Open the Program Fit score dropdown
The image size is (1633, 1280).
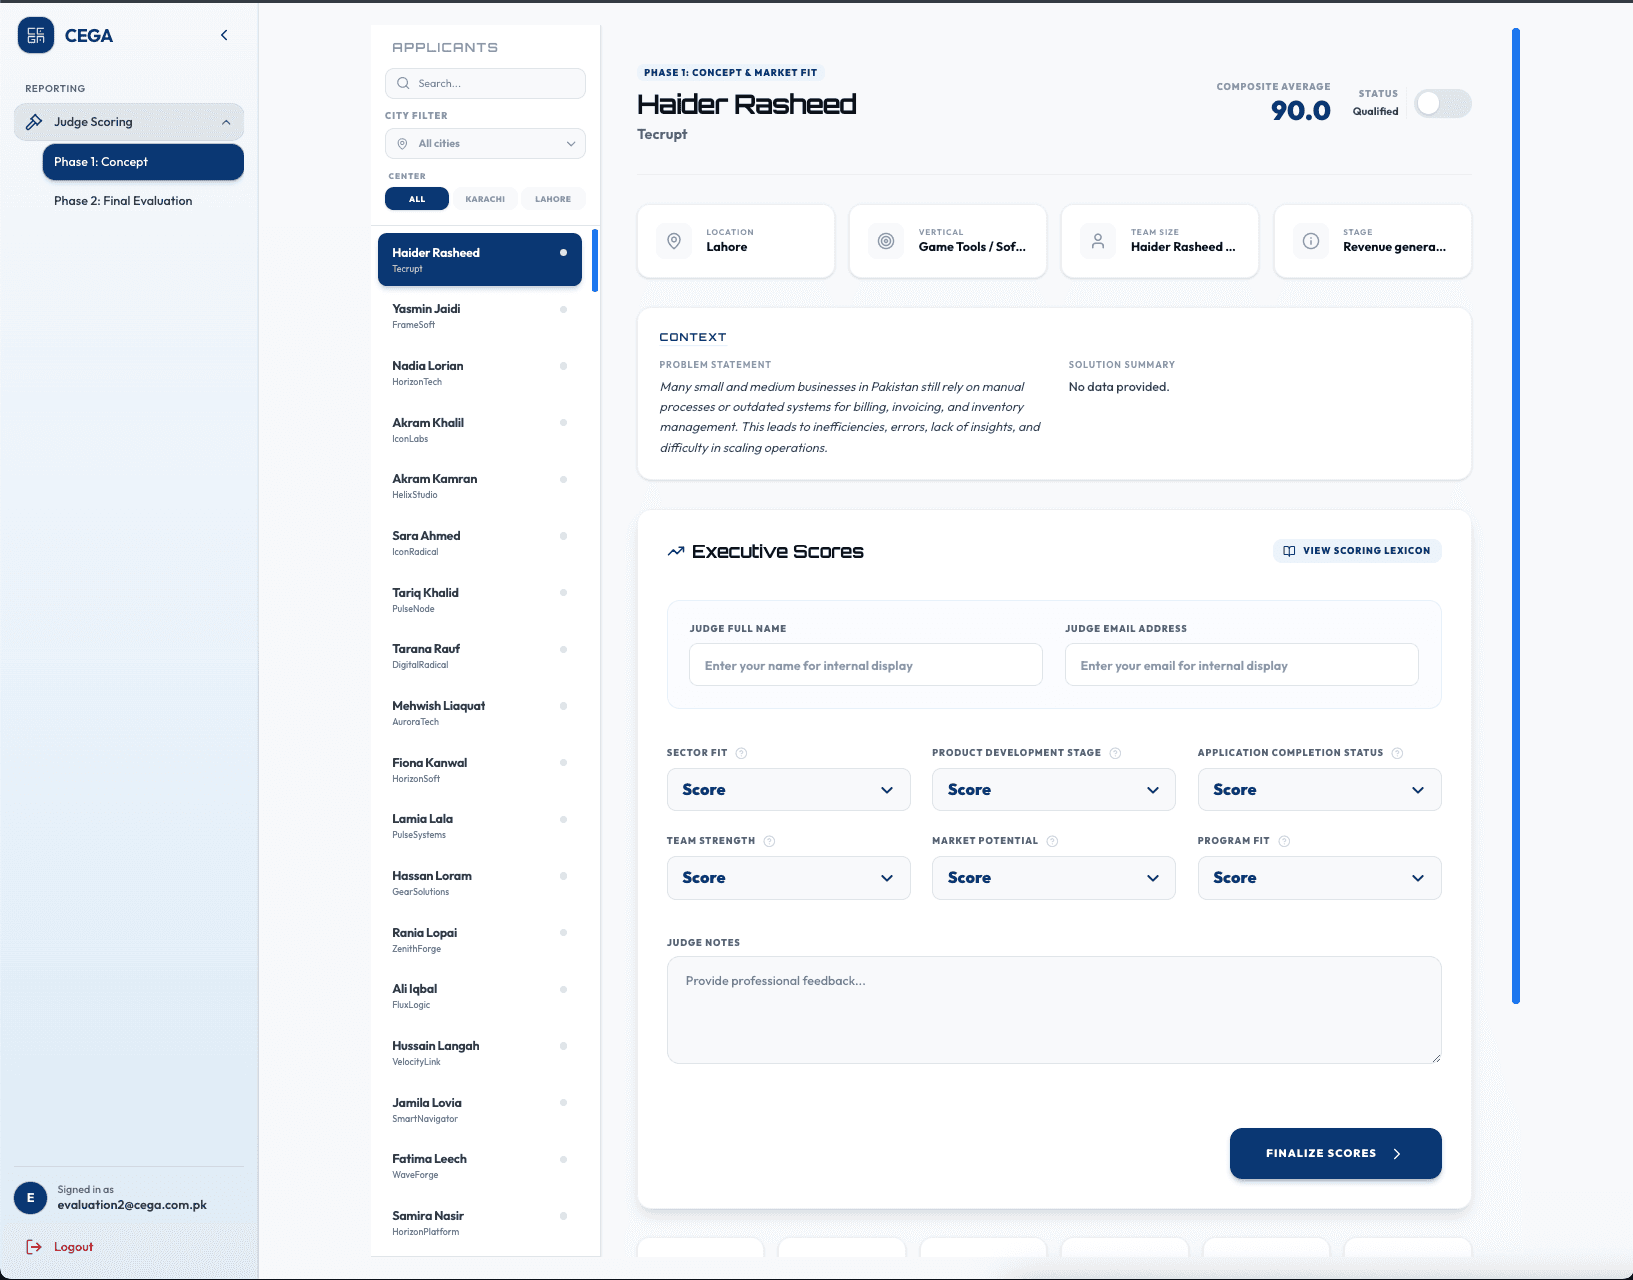(x=1319, y=878)
